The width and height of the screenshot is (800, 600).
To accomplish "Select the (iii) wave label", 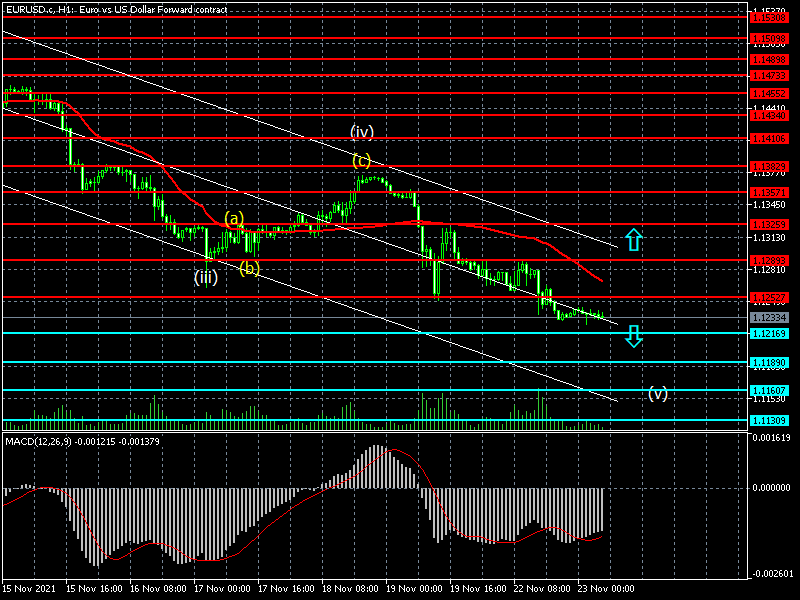I will click(206, 277).
